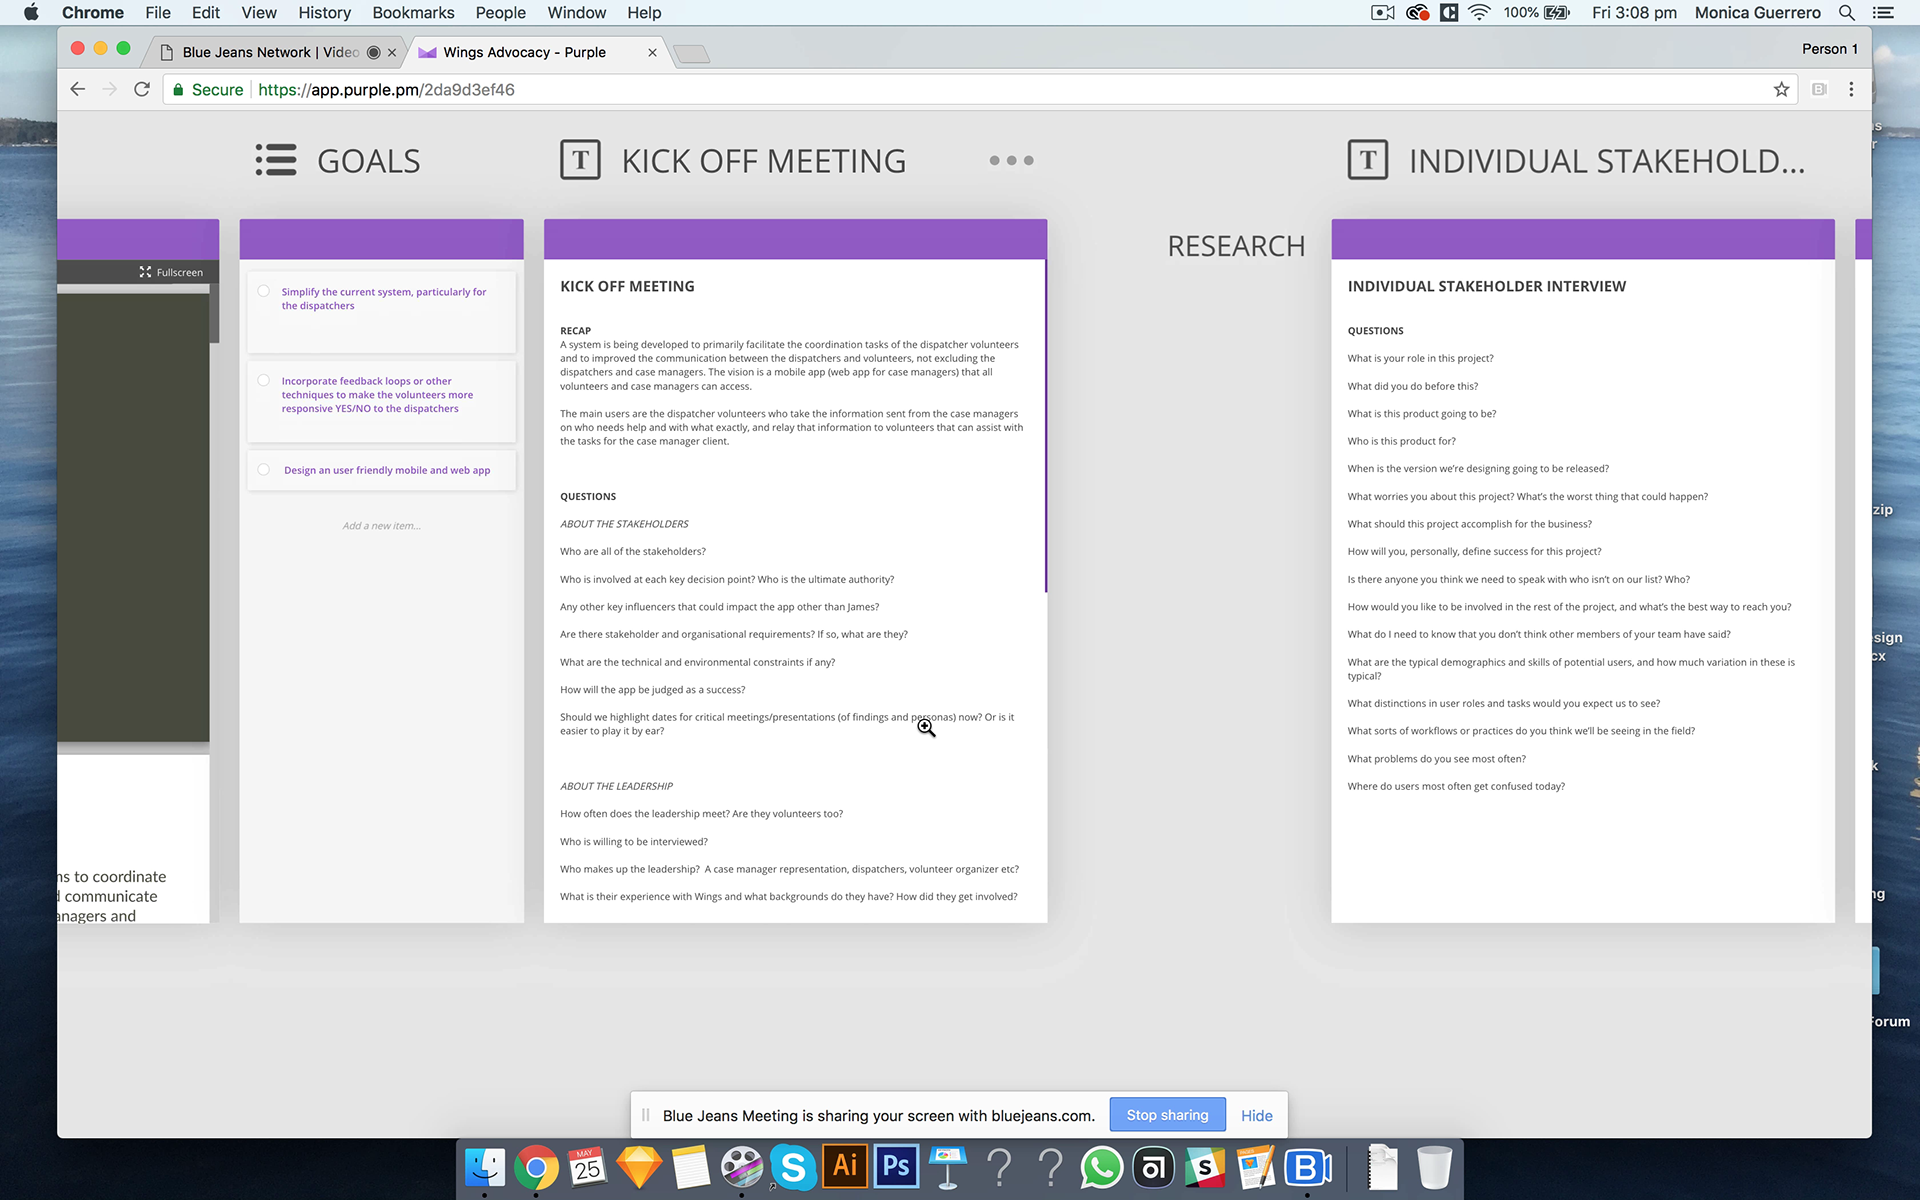The width and height of the screenshot is (1920, 1200).
Task: Click 'Who is this product for?' question
Action: 1401,441
